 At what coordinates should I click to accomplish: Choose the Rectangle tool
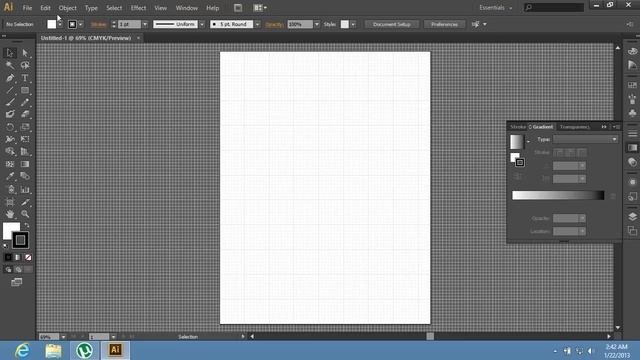25,90
